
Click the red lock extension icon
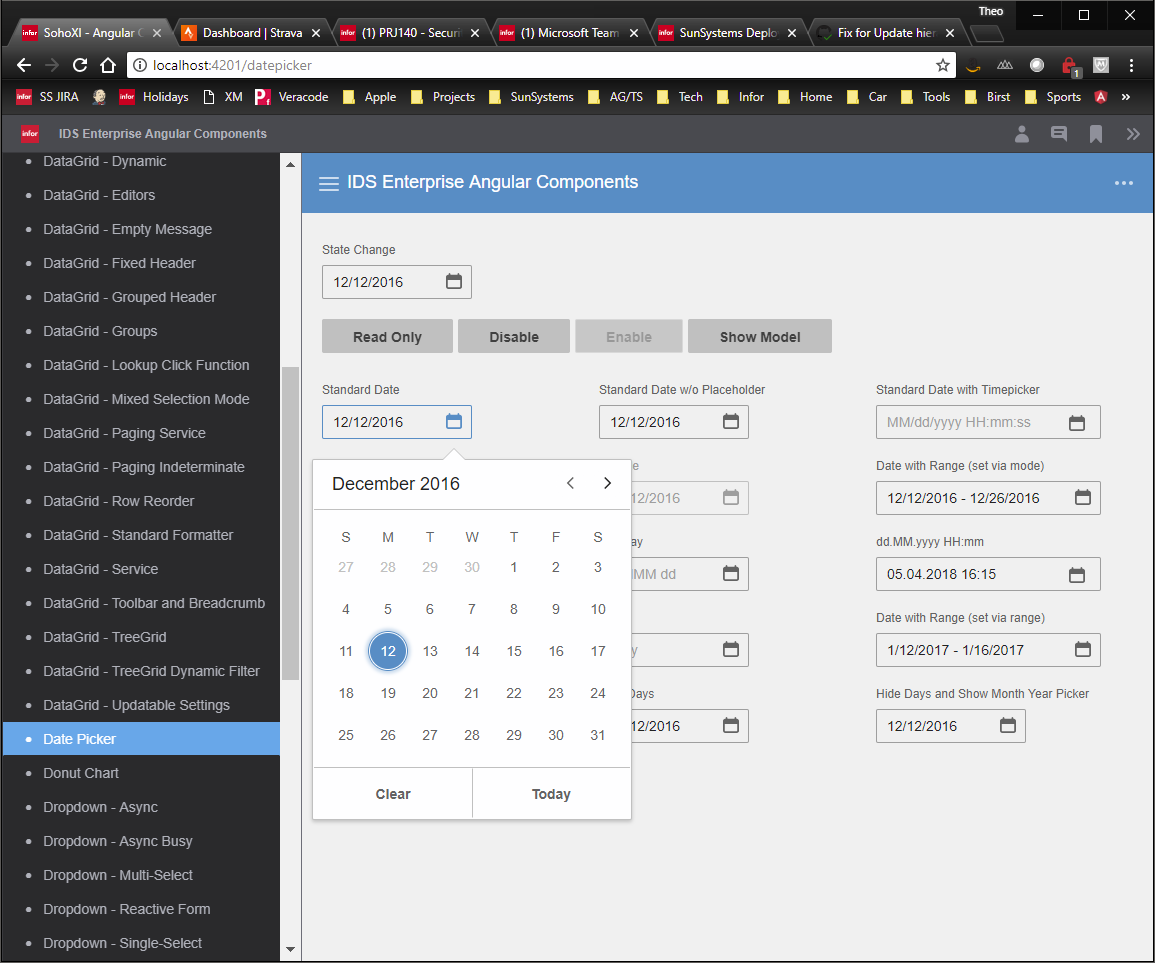tap(1070, 66)
